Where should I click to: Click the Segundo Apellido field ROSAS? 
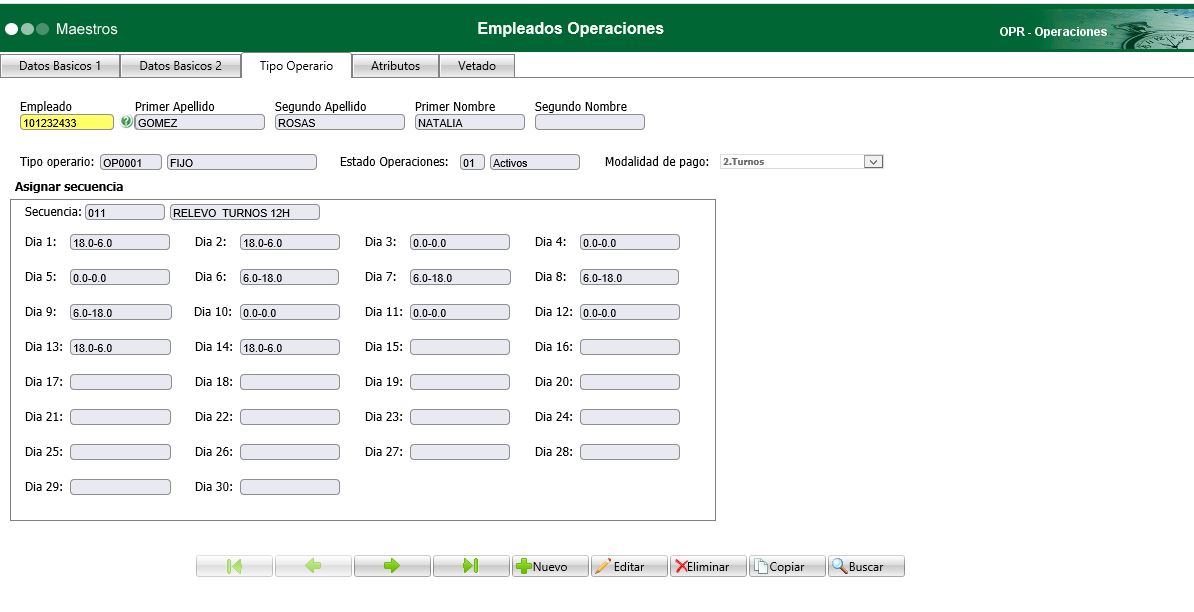click(340, 123)
